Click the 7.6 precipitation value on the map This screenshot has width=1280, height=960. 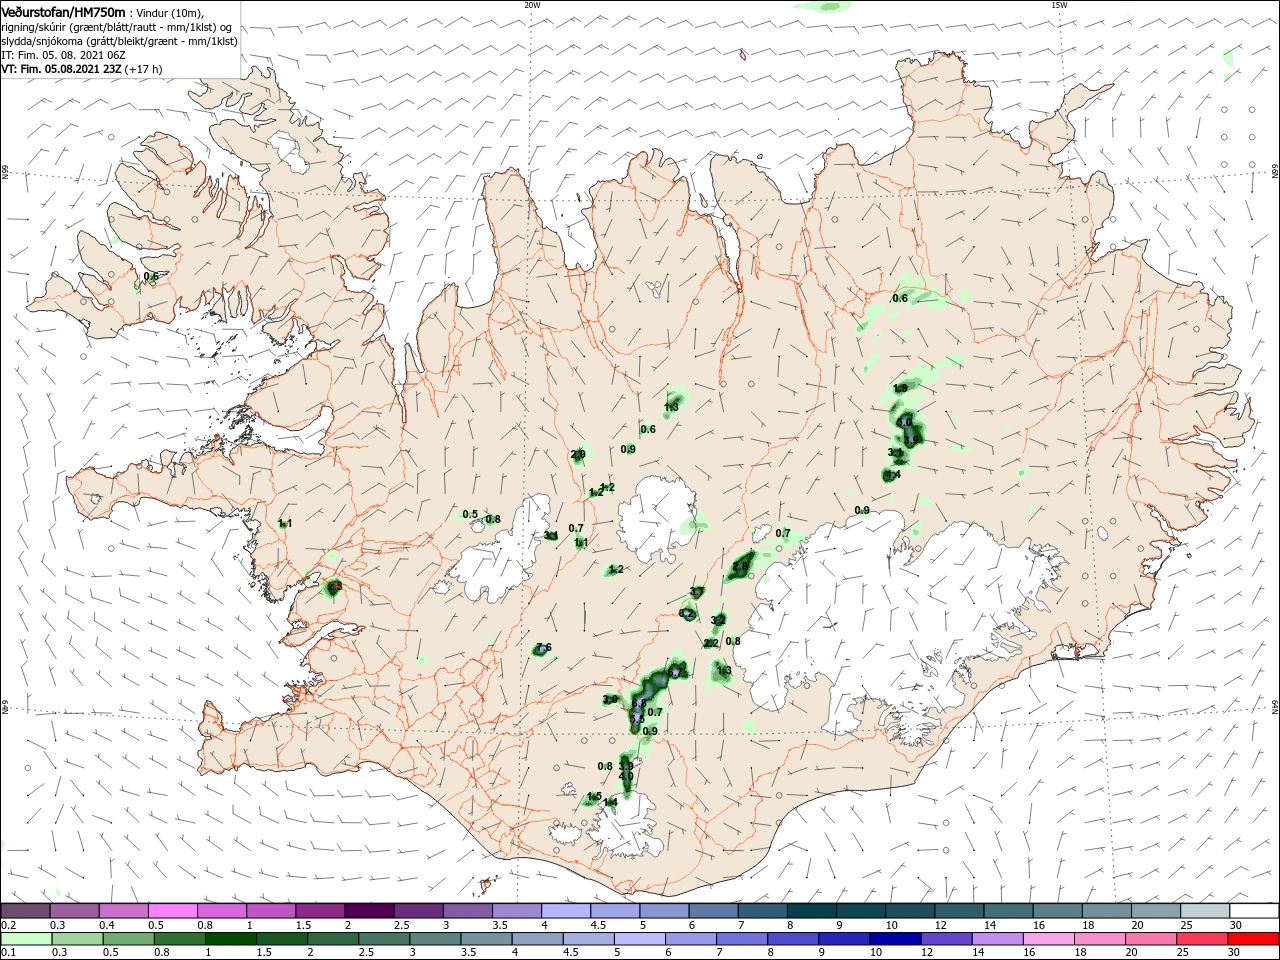(x=544, y=647)
